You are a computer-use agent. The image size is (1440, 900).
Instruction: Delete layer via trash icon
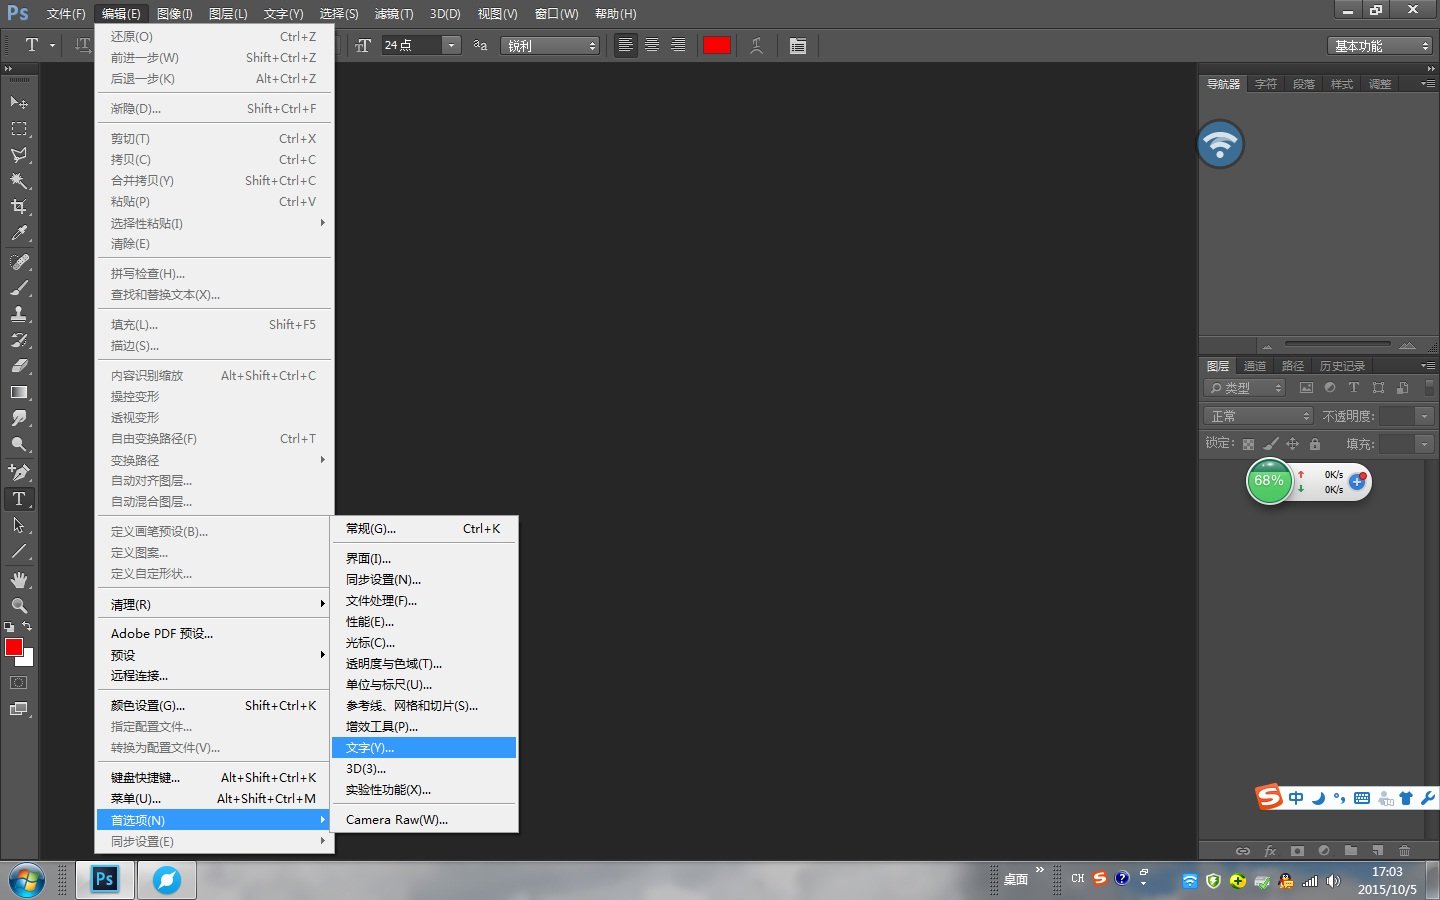(1404, 851)
